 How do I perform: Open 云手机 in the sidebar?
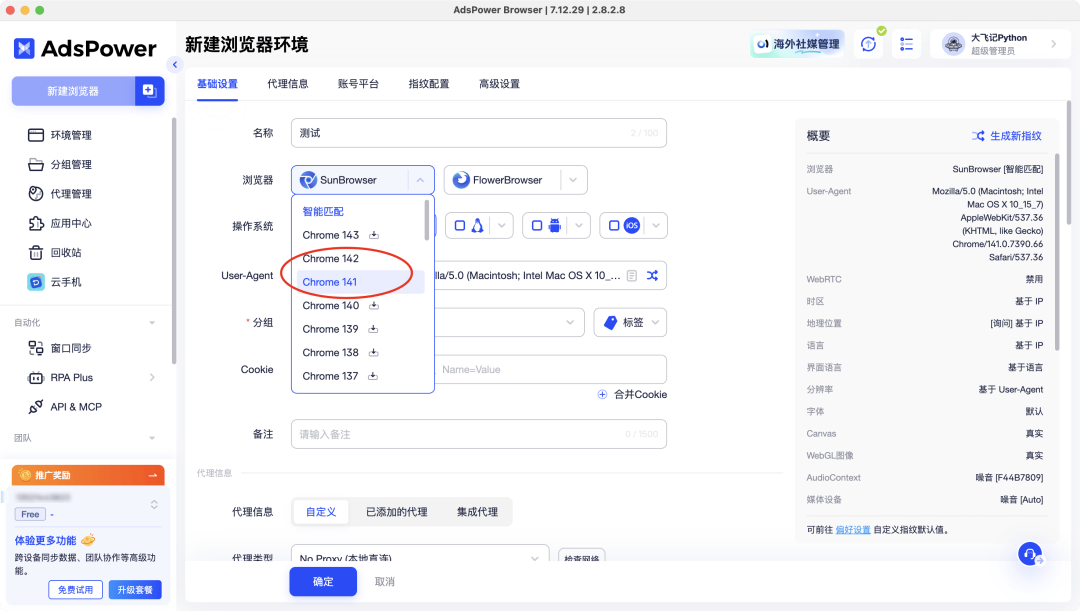pos(54,282)
